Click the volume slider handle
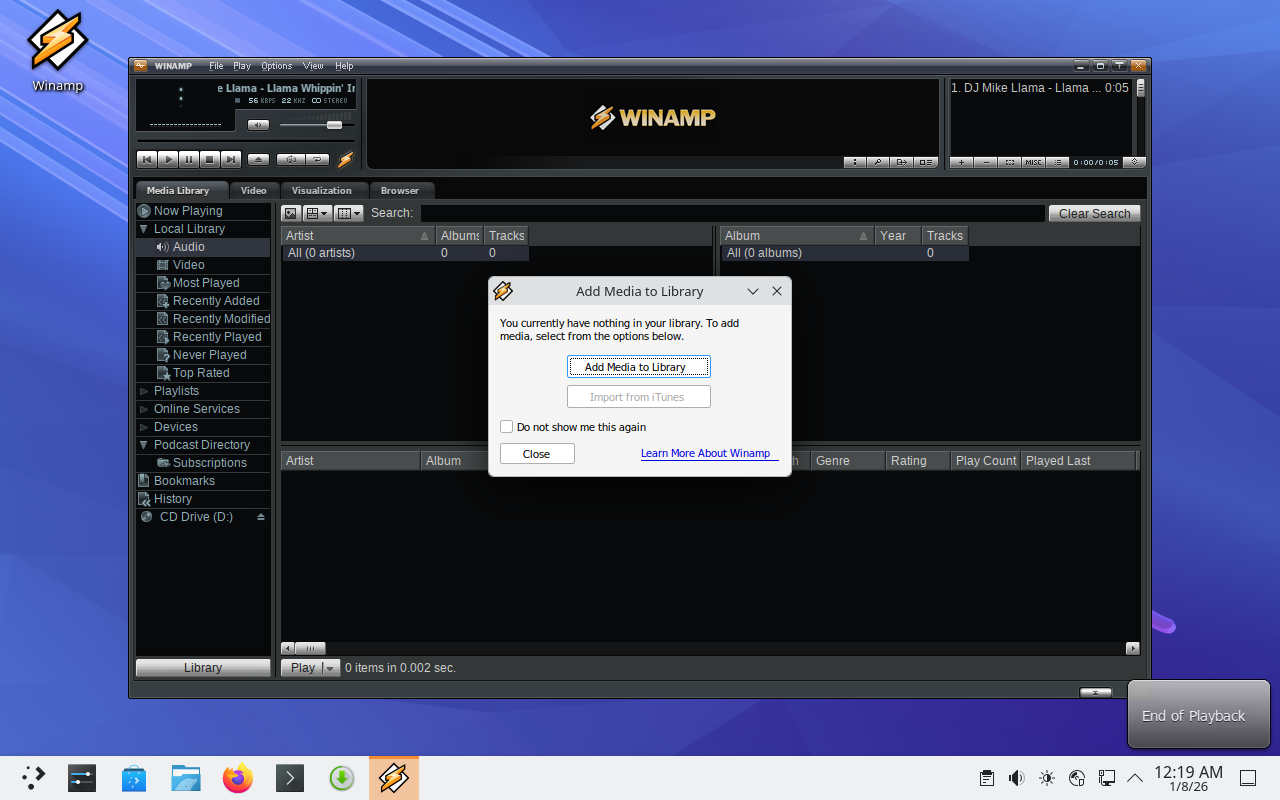The image size is (1280, 800). 334,125
